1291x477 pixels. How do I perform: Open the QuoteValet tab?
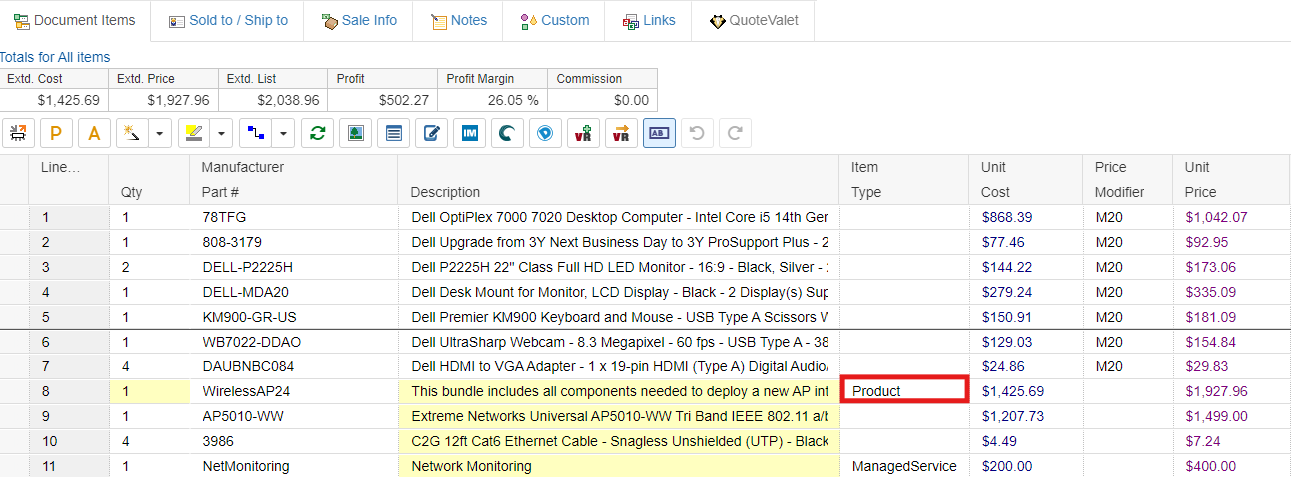click(753, 20)
